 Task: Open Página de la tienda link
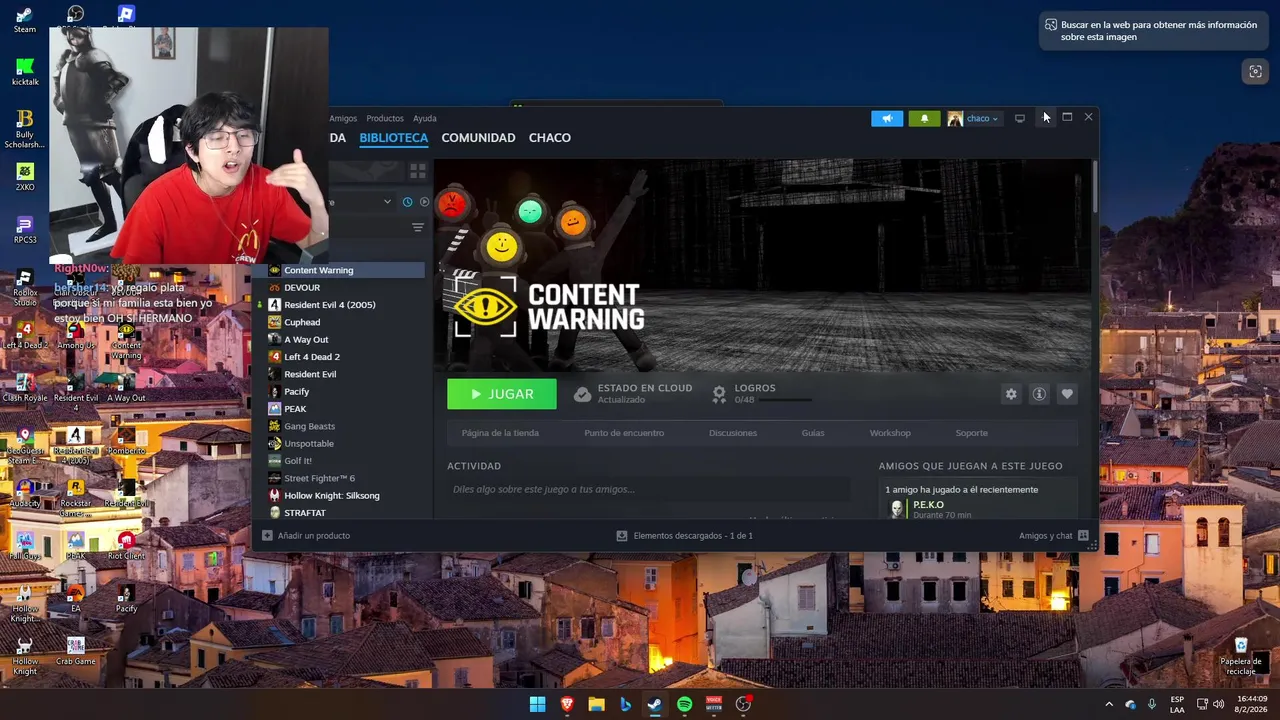[500, 433]
